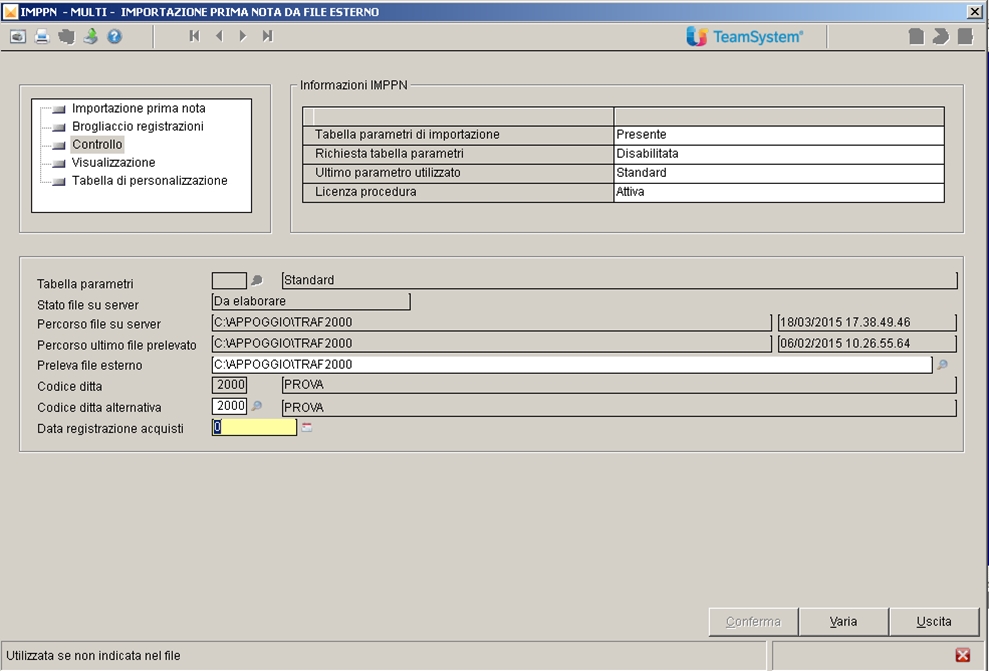Screen dimensions: 989x671
Task: Click the Varia button
Action: click(x=843, y=622)
